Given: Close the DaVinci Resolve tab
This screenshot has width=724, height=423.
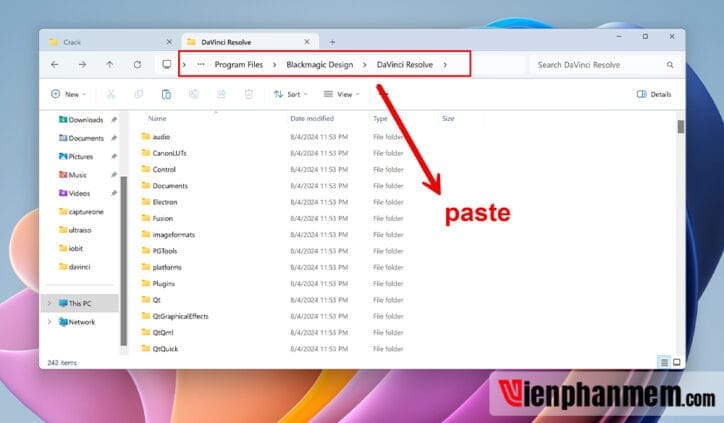Looking at the screenshot, I should 307,42.
